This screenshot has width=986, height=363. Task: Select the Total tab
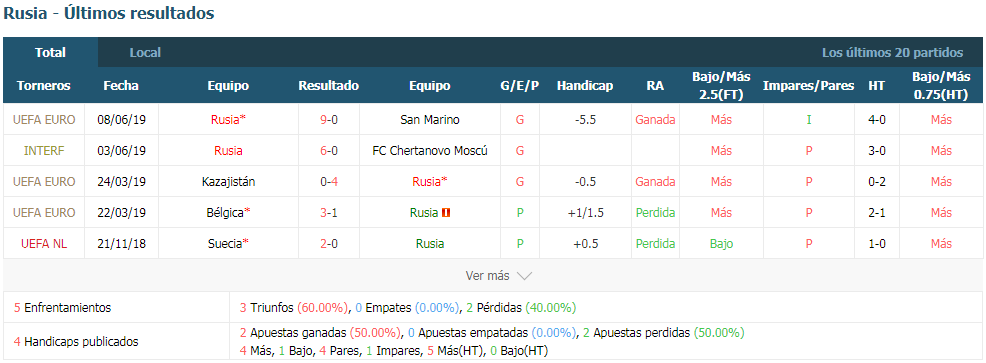tap(50, 53)
